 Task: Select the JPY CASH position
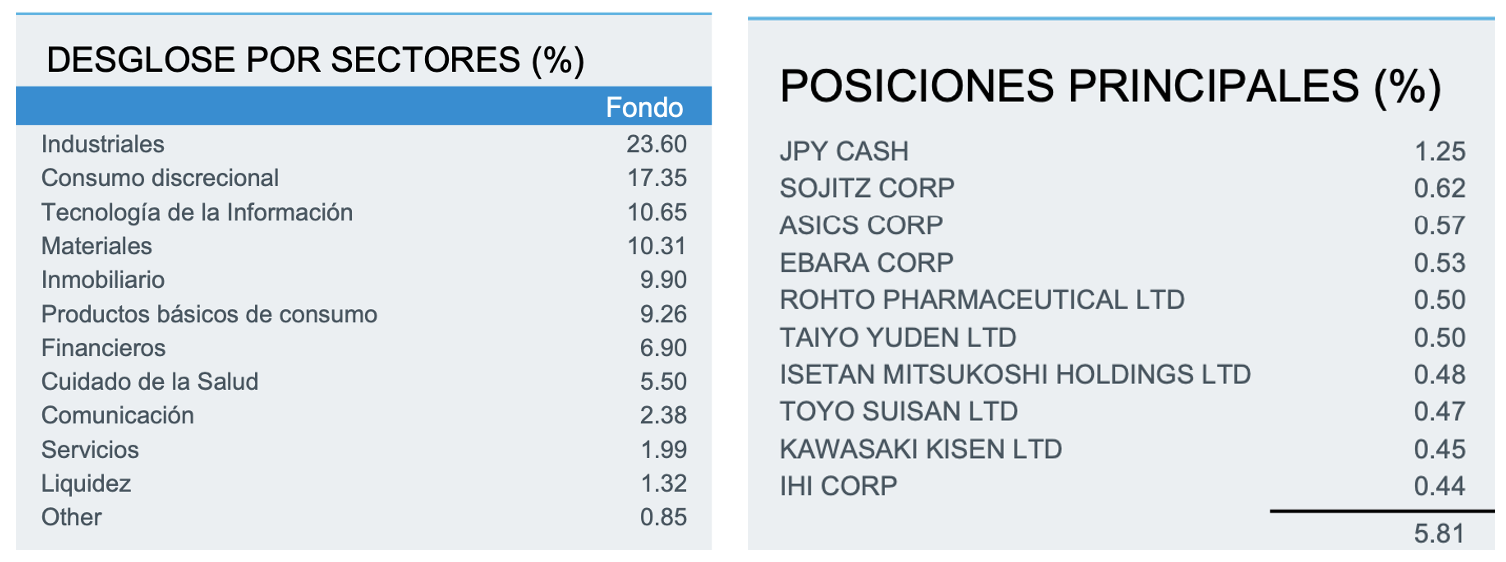[844, 152]
